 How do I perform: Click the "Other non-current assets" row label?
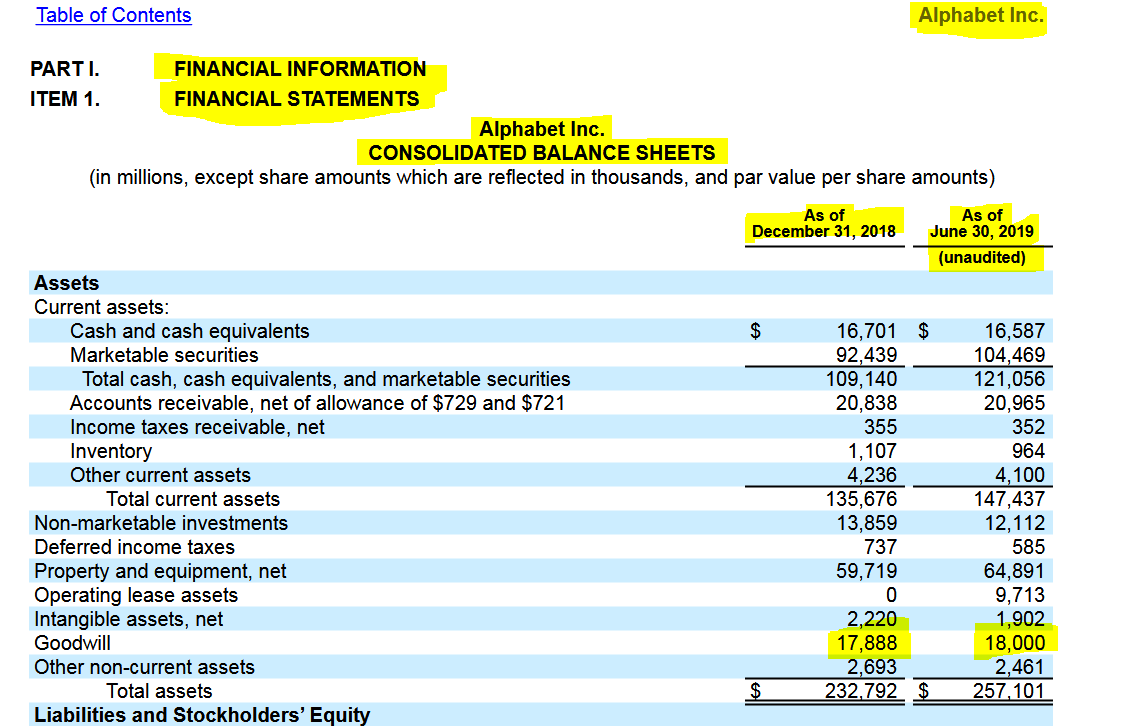[144, 667]
